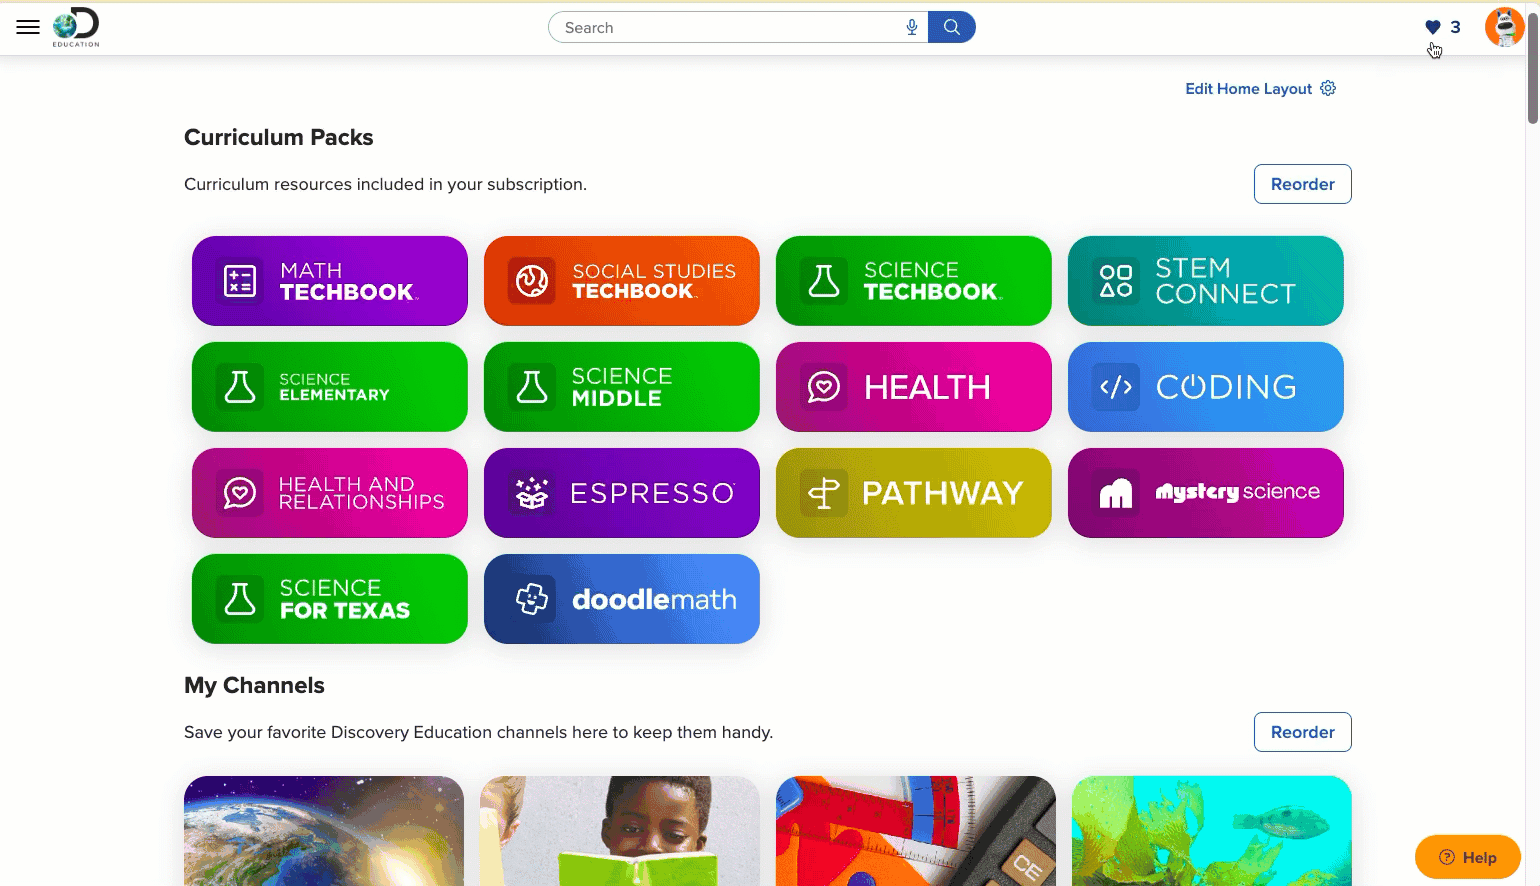Viewport: 1540px width, 886px height.
Task: Reorder the My Channels section
Action: click(x=1303, y=732)
